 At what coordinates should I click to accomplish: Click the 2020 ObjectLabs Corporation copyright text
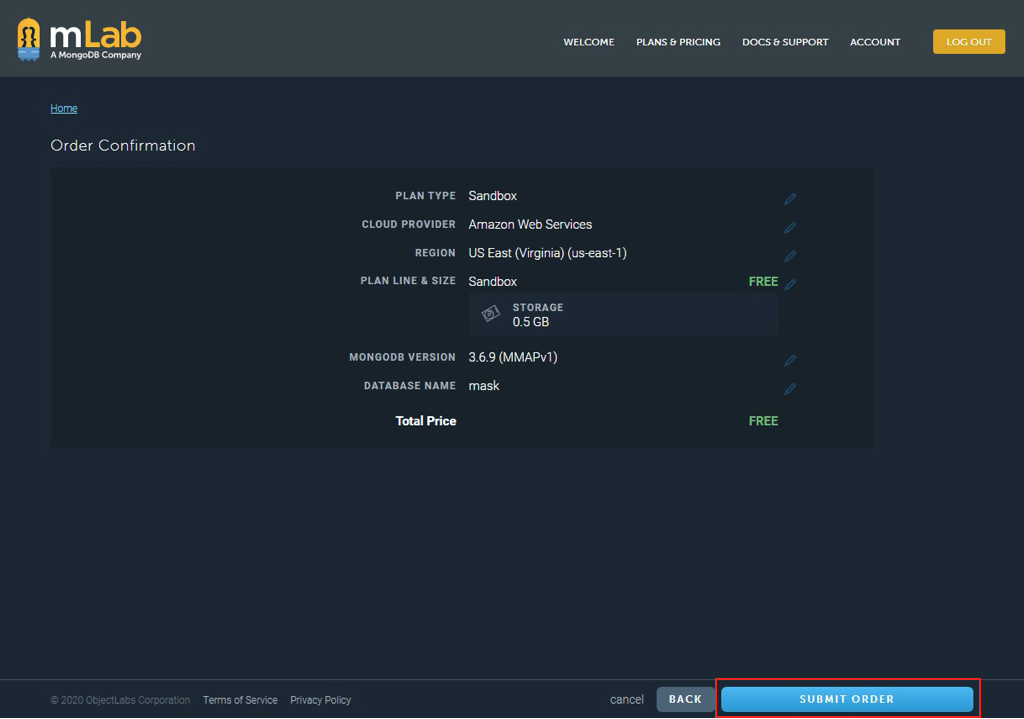pos(120,700)
